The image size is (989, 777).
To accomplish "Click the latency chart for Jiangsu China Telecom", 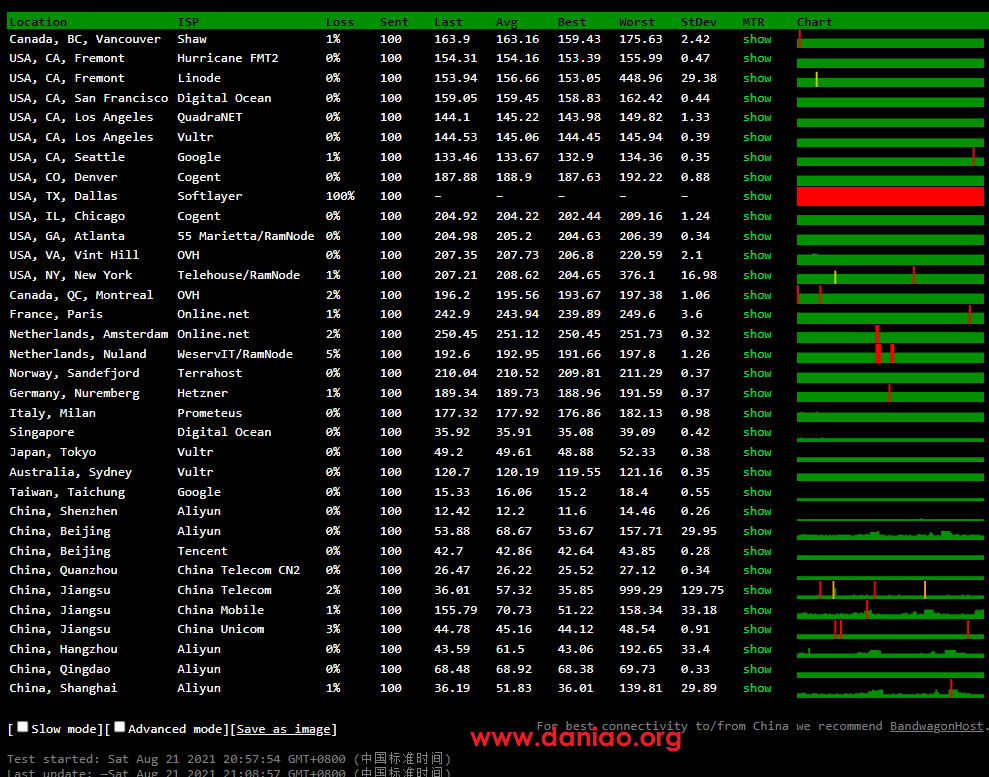I will 890,590.
